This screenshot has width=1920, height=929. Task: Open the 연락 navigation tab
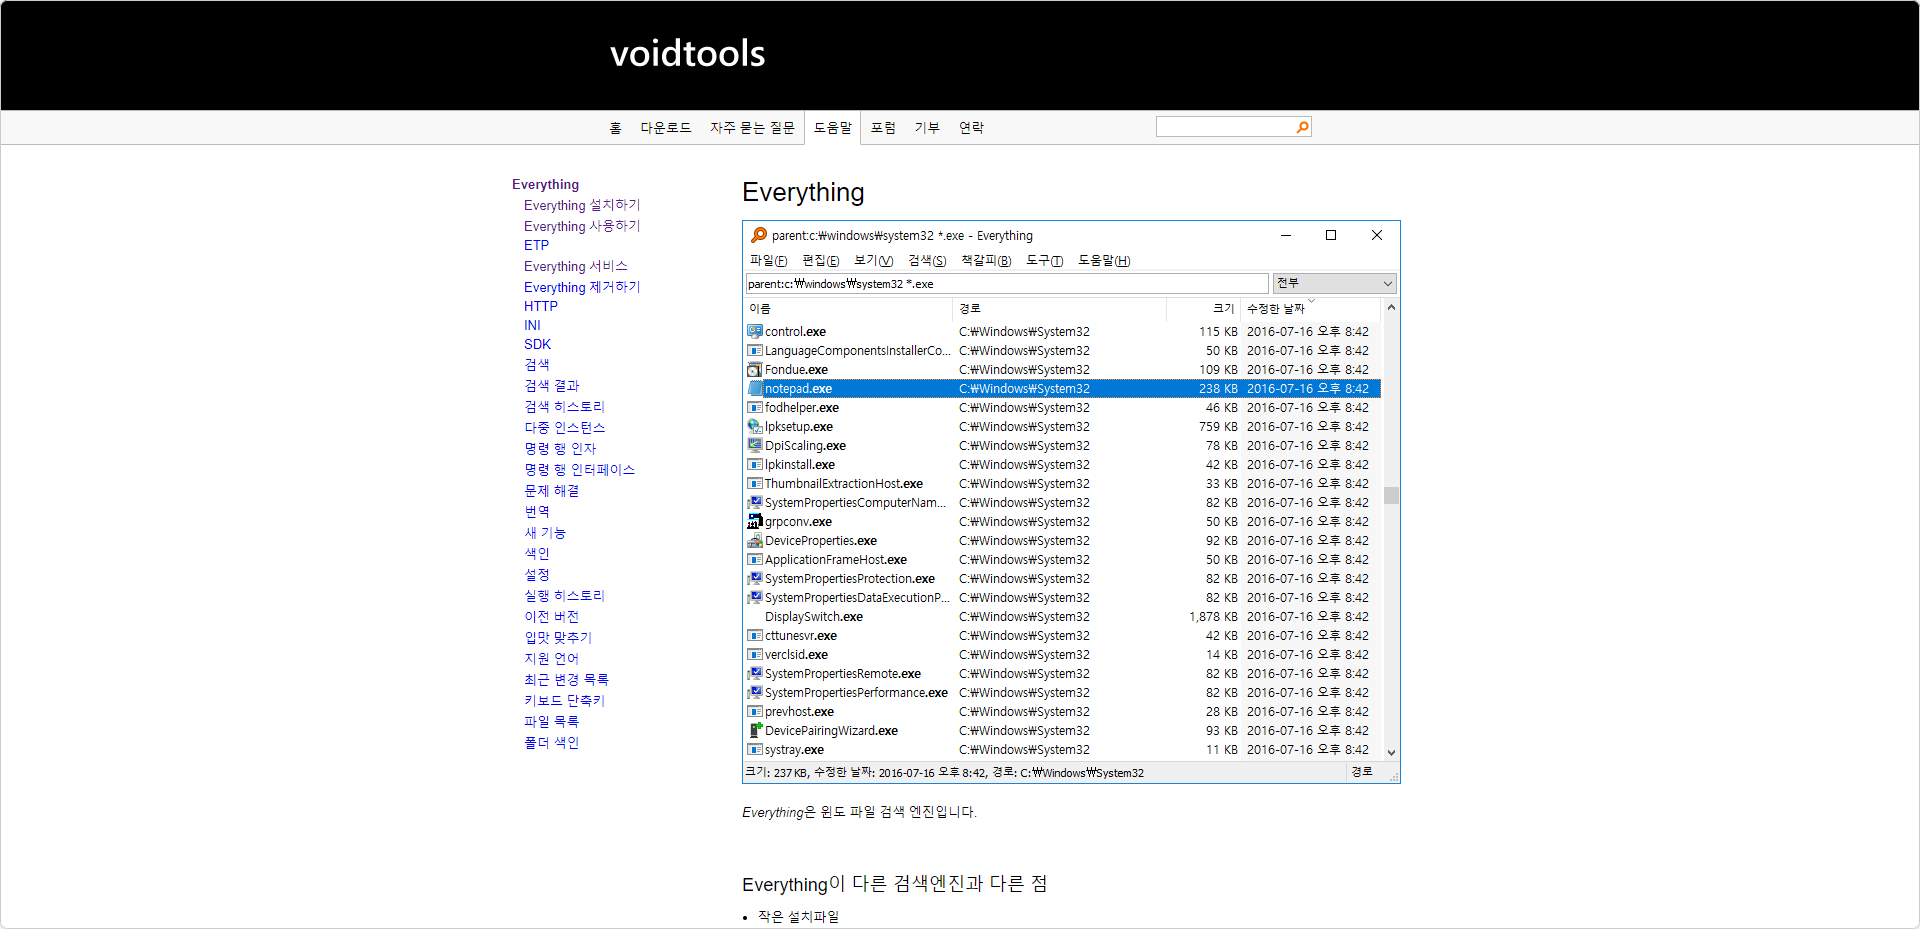[x=971, y=128]
